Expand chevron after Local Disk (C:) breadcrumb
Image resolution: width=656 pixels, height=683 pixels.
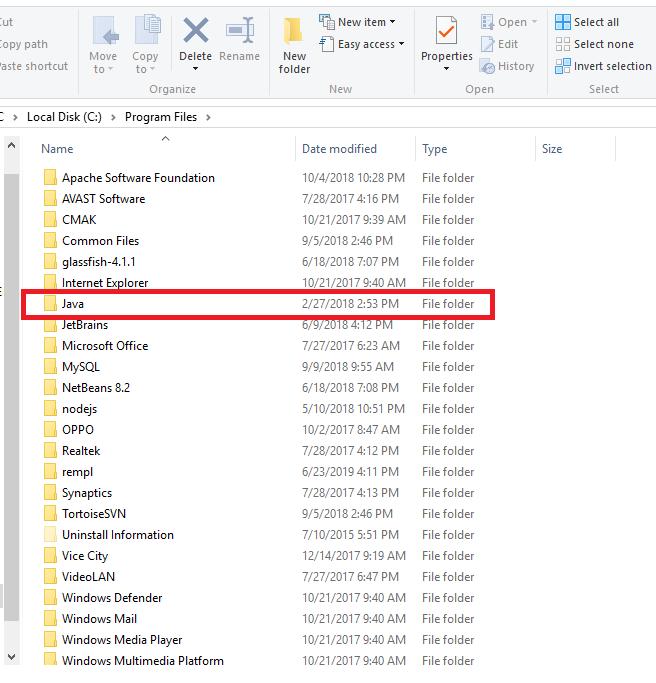click(113, 117)
